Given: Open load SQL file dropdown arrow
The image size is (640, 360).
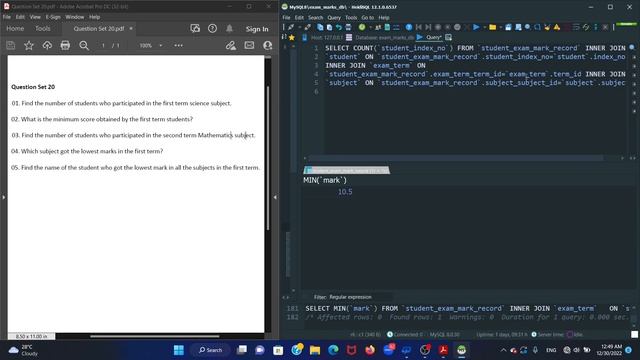Looking at the screenshot, I should click(x=500, y=27).
